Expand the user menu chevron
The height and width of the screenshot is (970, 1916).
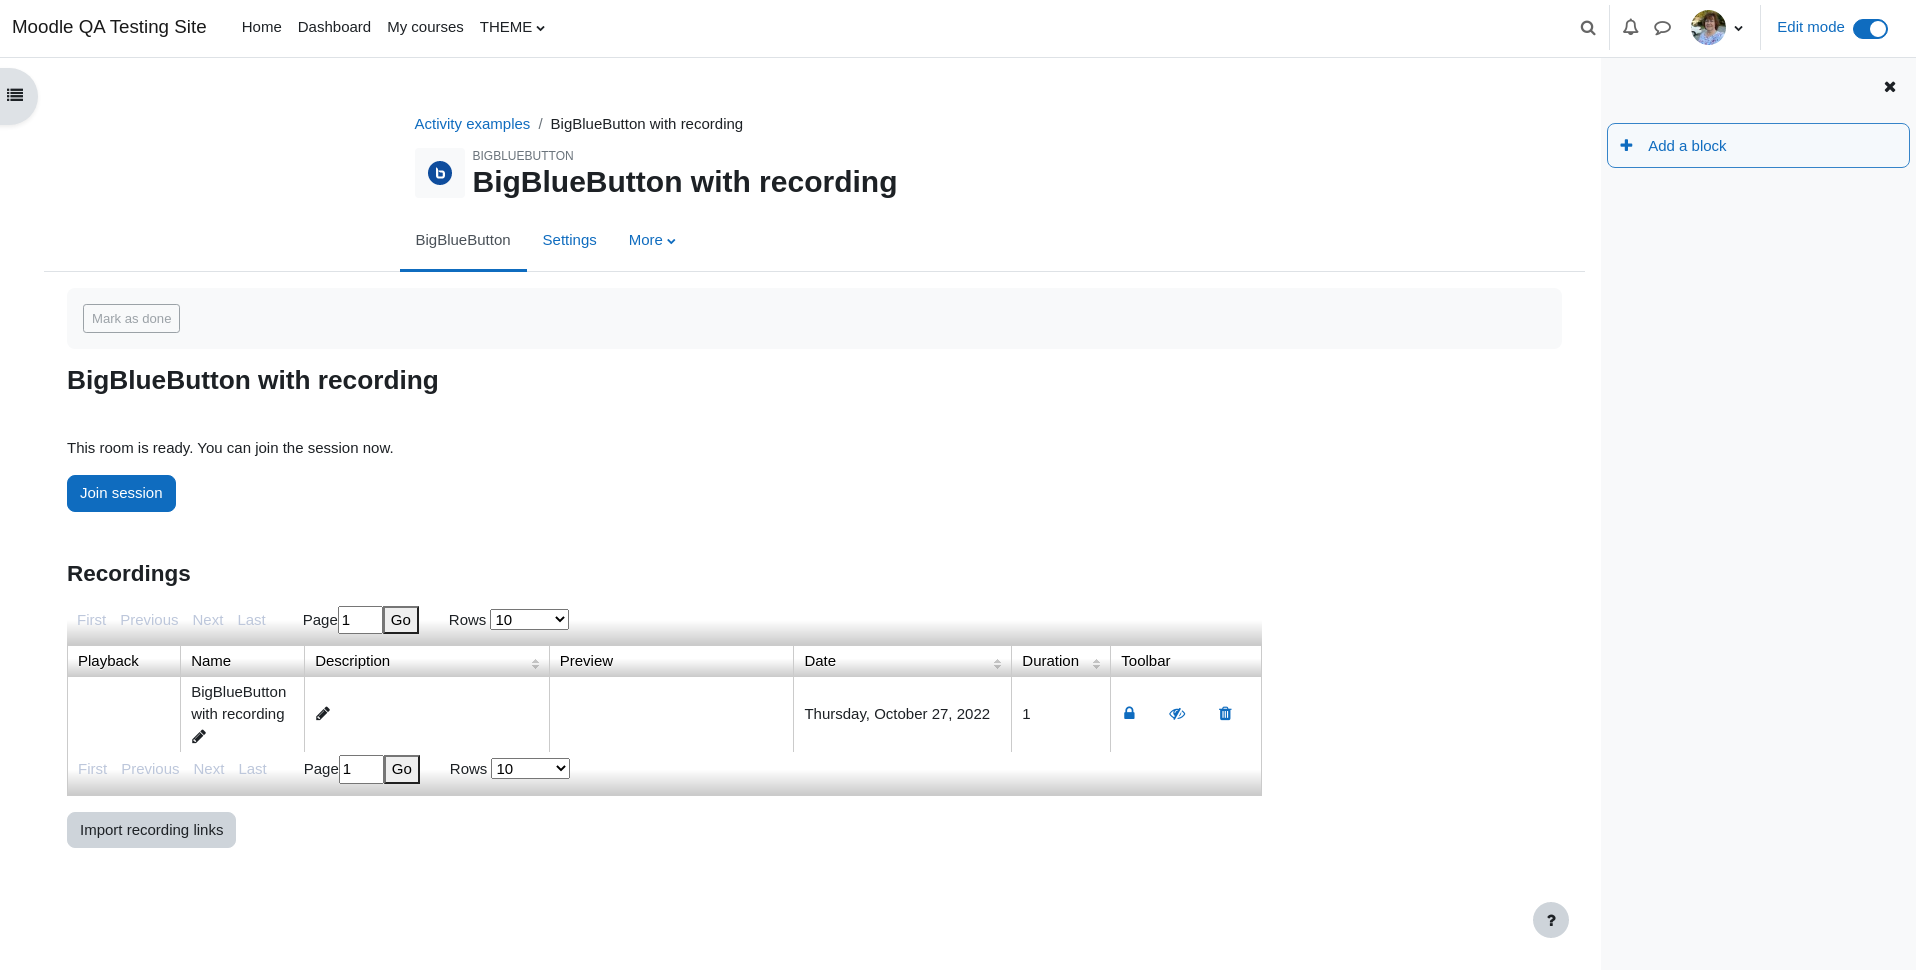click(1739, 29)
